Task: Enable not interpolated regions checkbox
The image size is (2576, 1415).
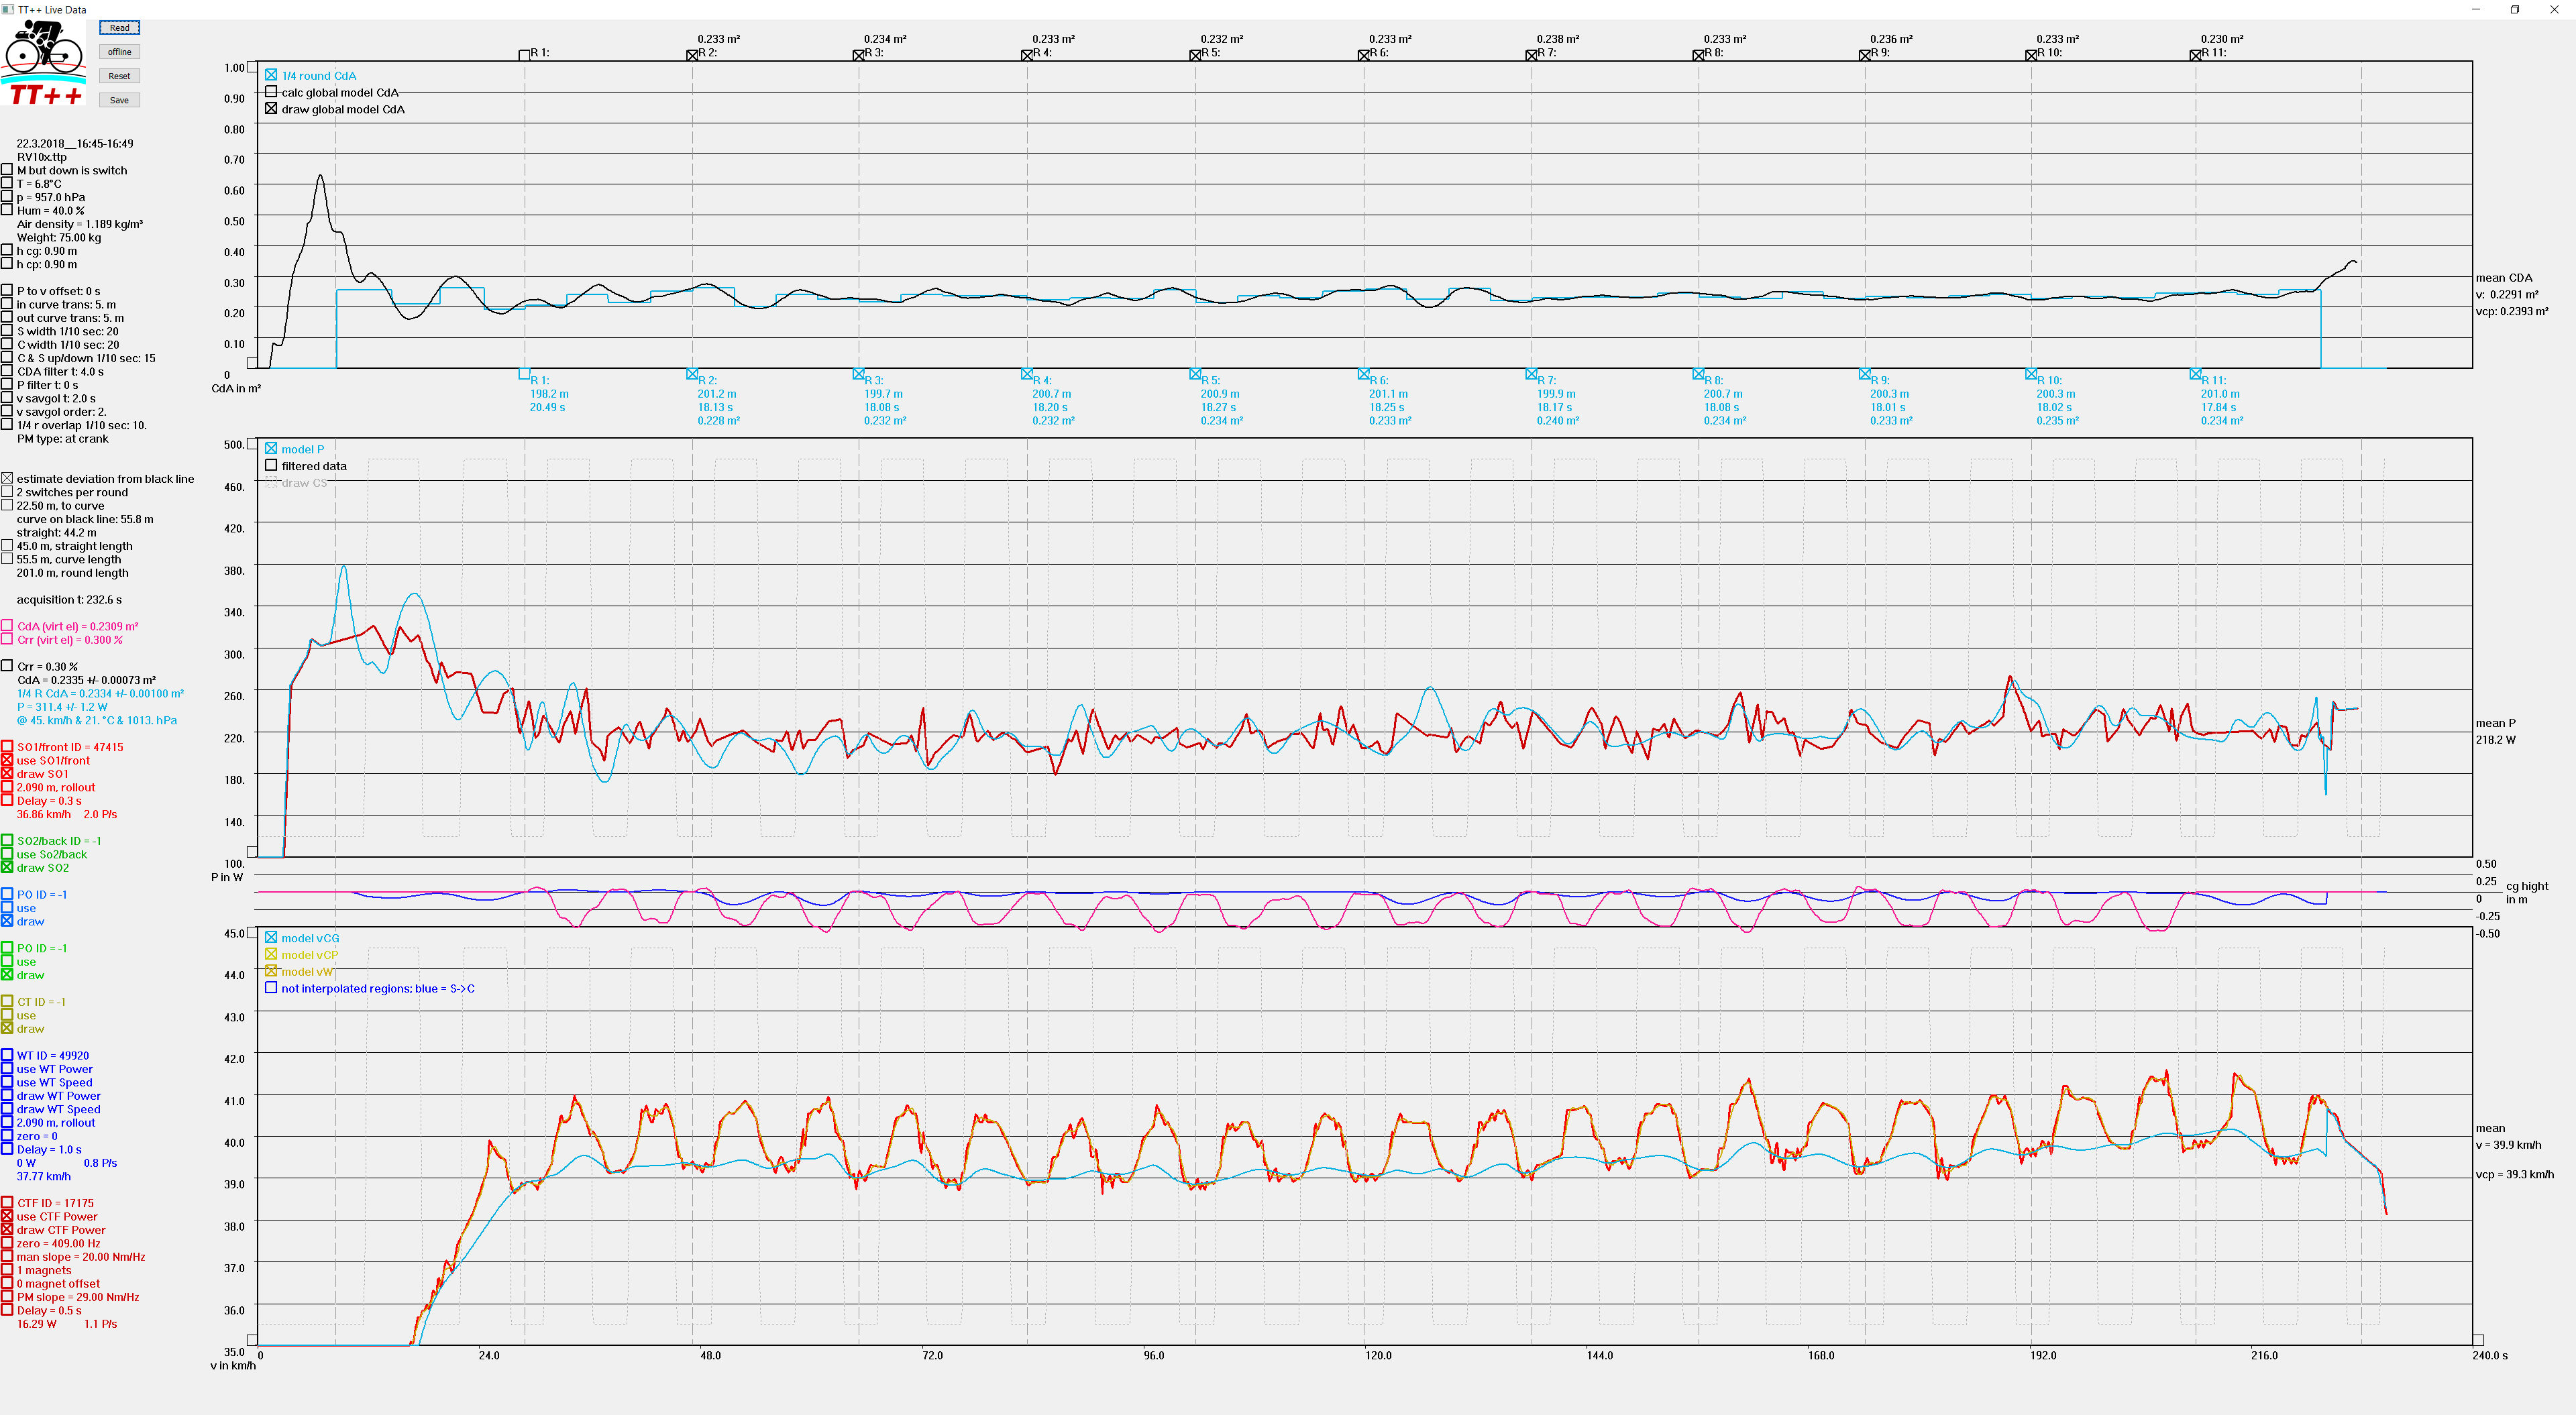Action: coord(271,988)
